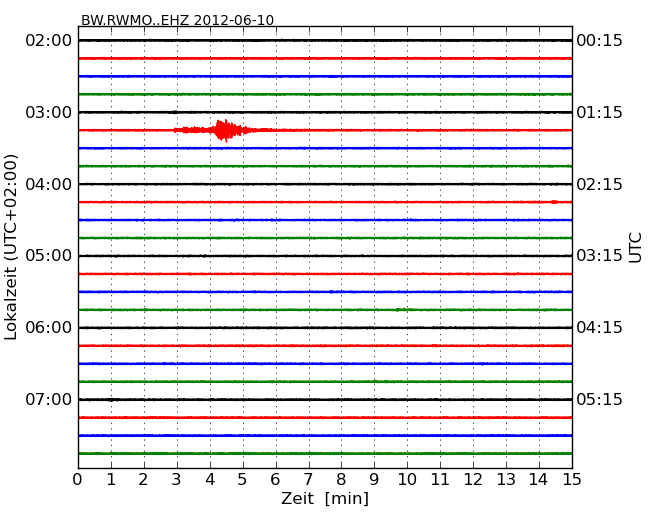Click the x-axis tick label 5
650x520 pixels.
tap(242, 480)
